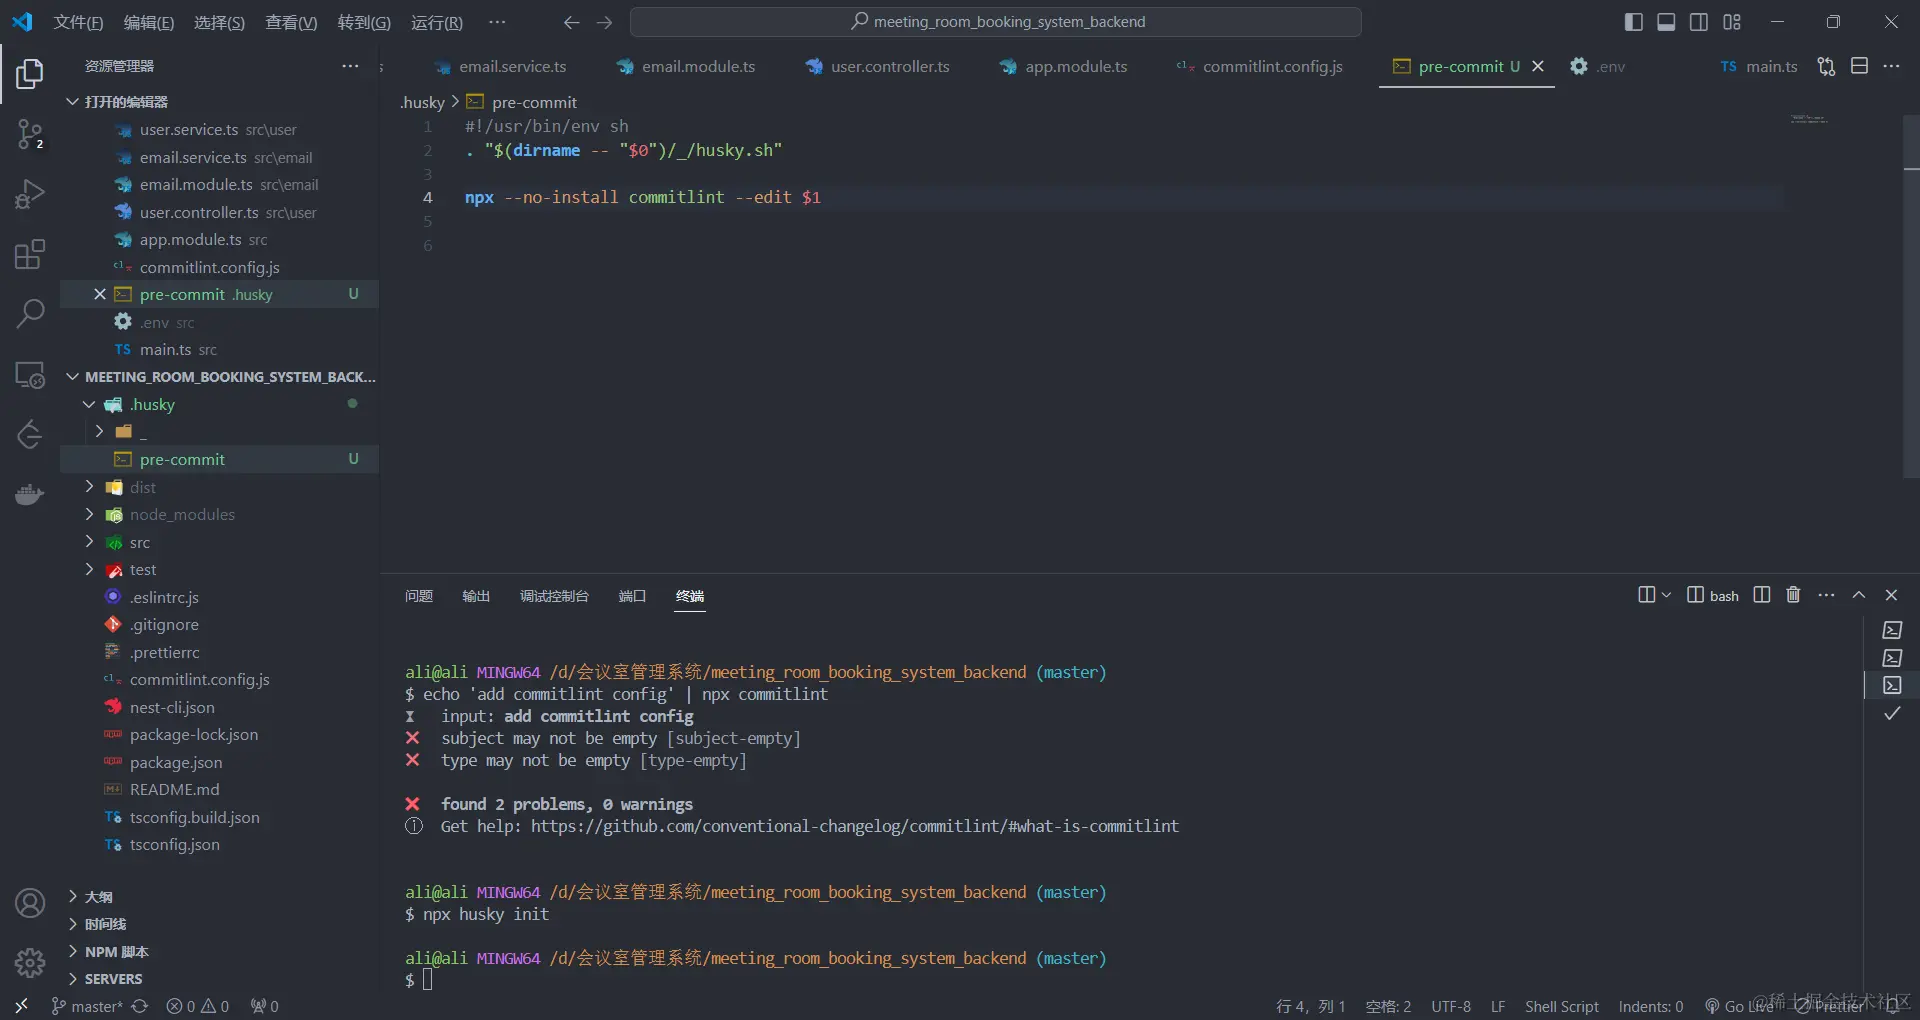Open the Extensions view
The height and width of the screenshot is (1020, 1920).
pos(30,254)
